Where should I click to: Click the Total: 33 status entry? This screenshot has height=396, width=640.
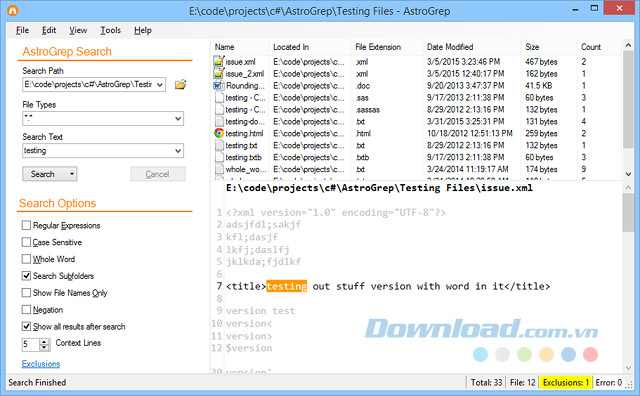pyautogui.click(x=486, y=383)
